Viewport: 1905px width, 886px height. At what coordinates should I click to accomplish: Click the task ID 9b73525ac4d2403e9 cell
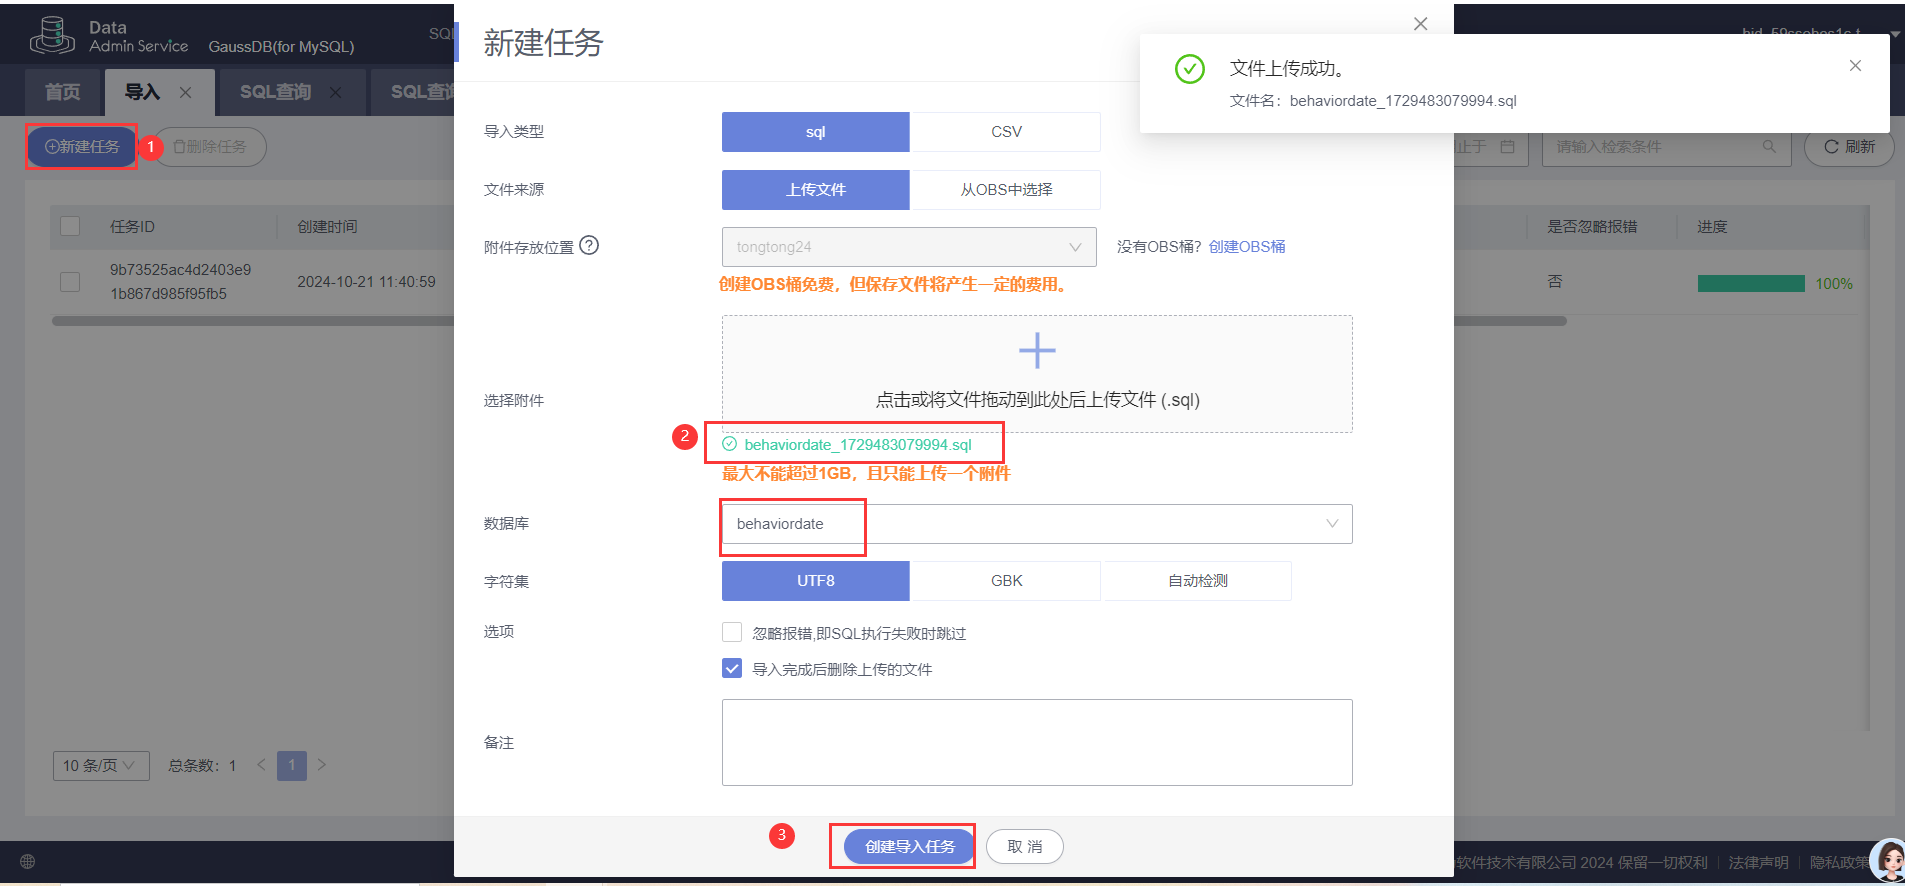[x=180, y=282]
